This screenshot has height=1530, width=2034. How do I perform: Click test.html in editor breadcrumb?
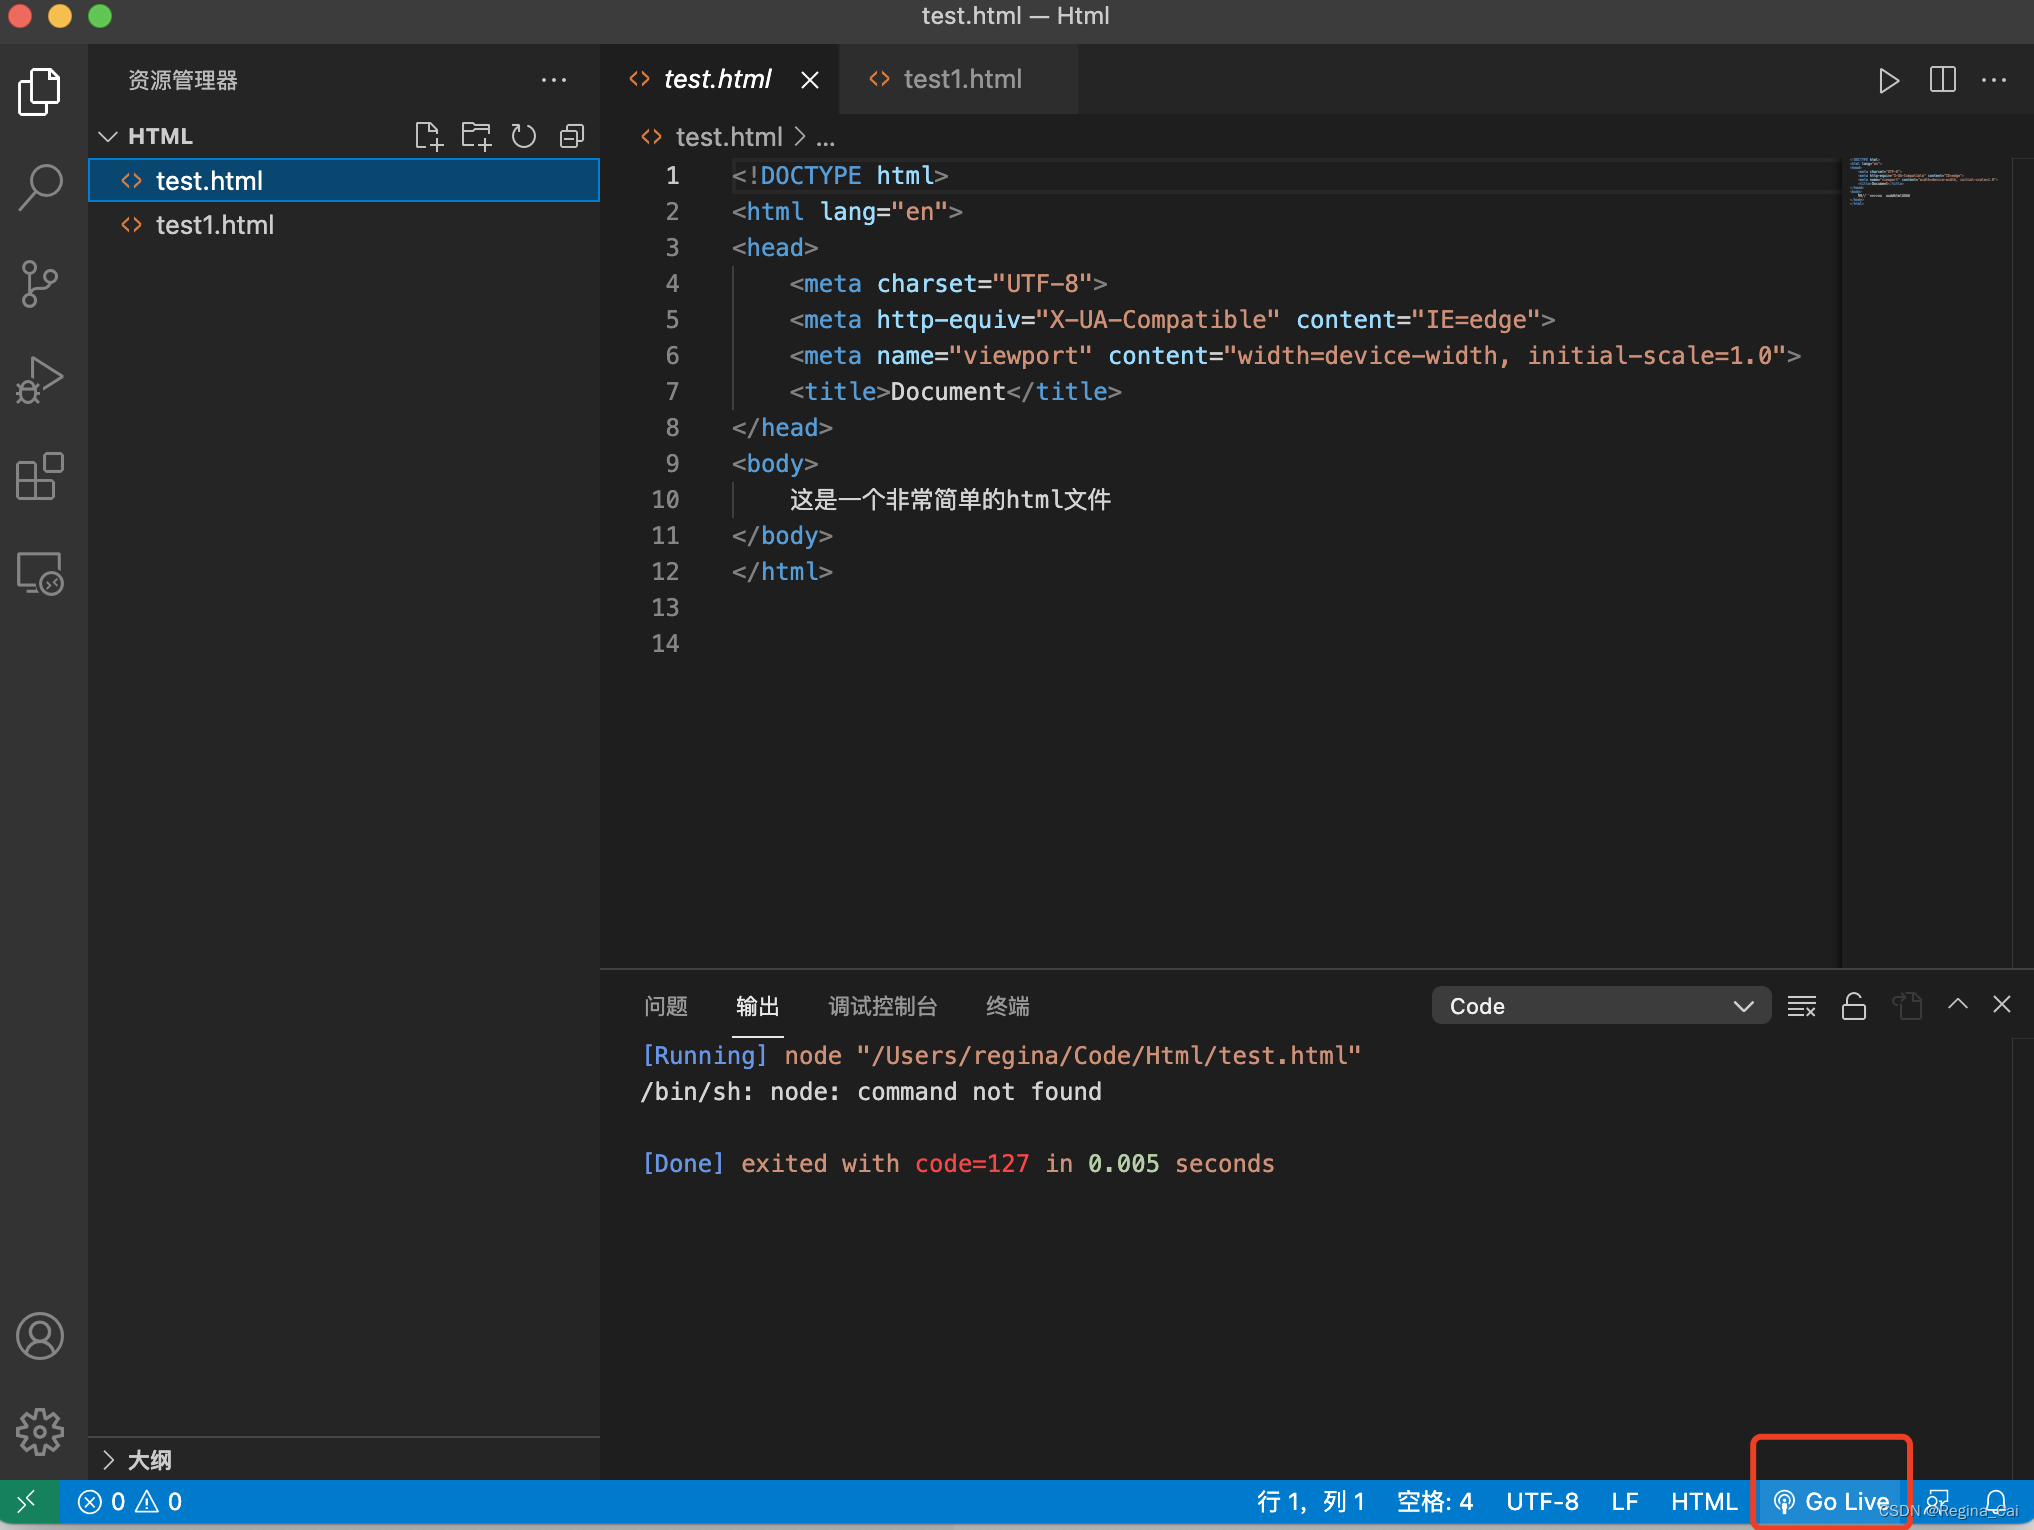[729, 137]
